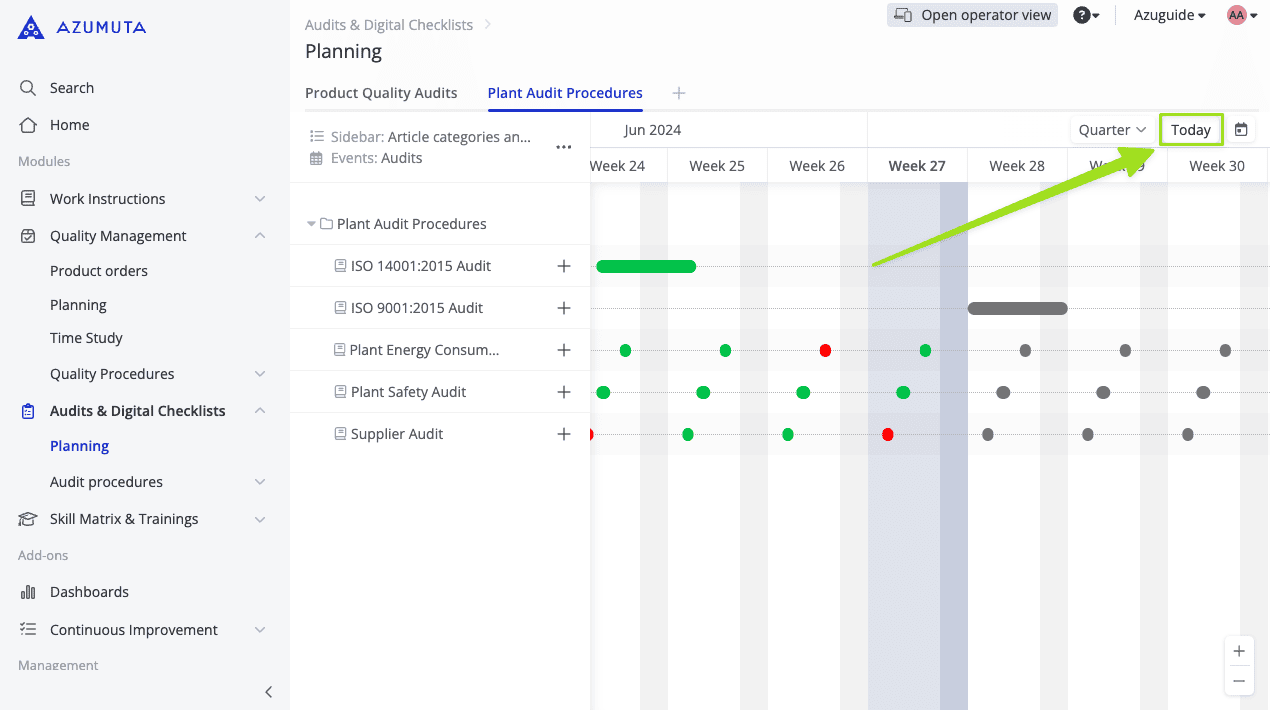This screenshot has width=1270, height=710.
Task: Expand the Azuguide account dropdown
Action: (x=1169, y=15)
